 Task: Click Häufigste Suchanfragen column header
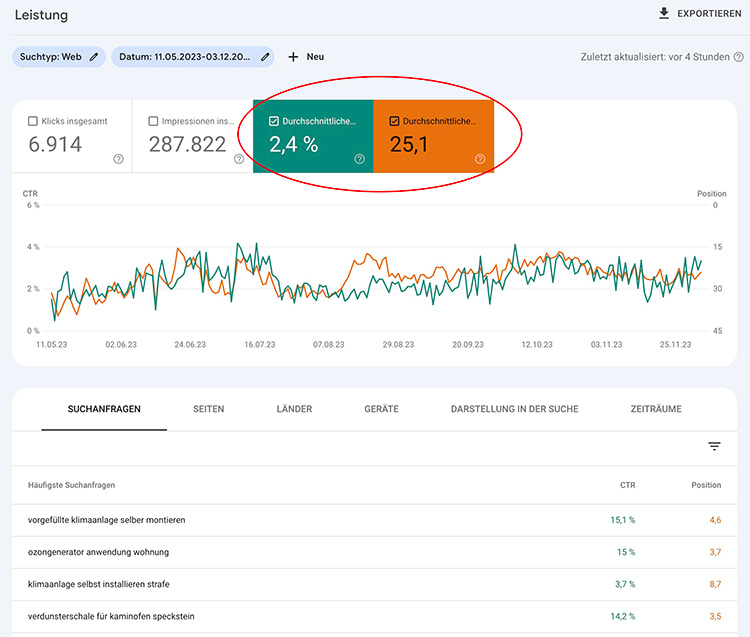[71, 485]
